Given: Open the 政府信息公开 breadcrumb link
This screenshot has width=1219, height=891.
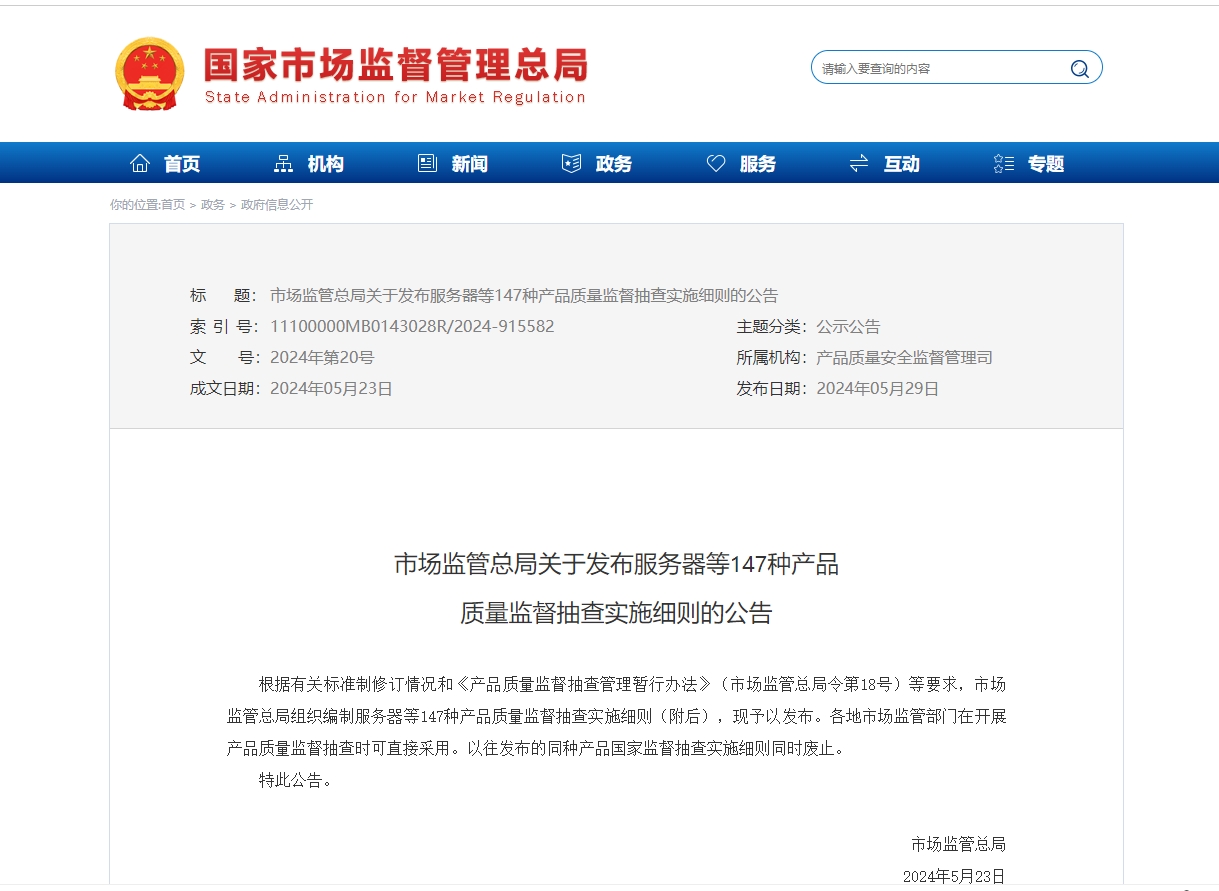Looking at the screenshot, I should coord(277,204).
